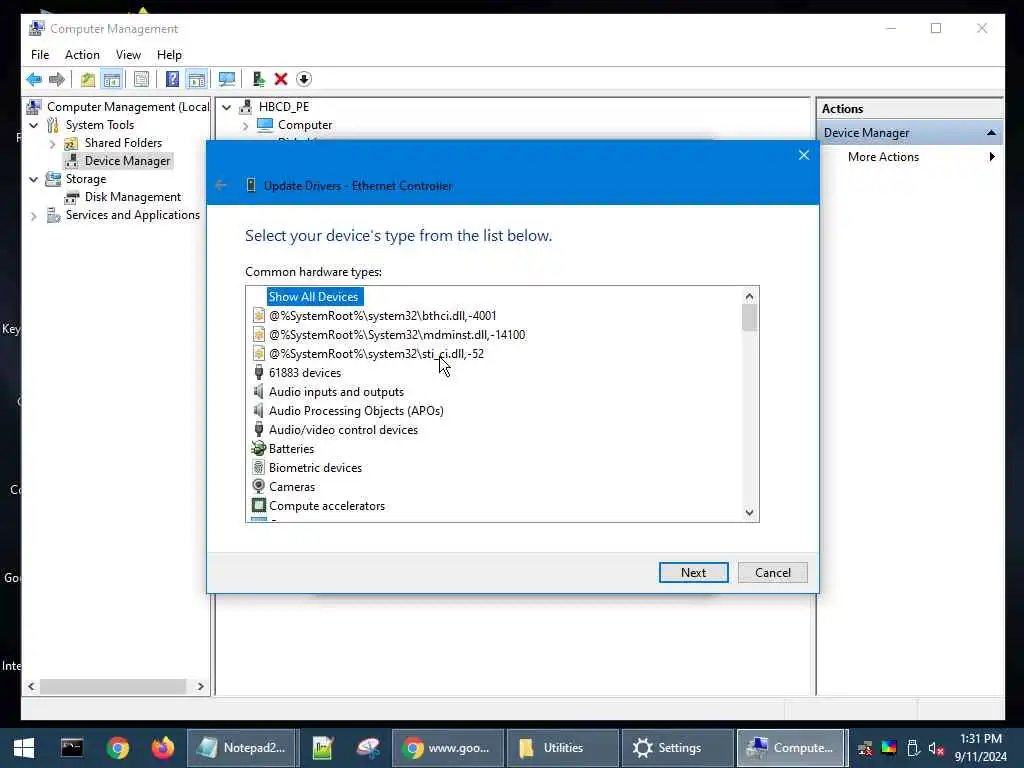Select Disk Management in the tree
Viewport: 1024px width, 768px height.
click(x=133, y=197)
